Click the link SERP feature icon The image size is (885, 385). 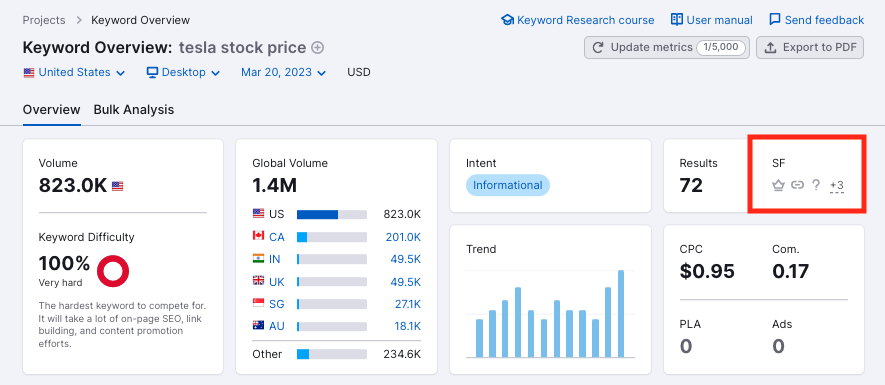[797, 185]
